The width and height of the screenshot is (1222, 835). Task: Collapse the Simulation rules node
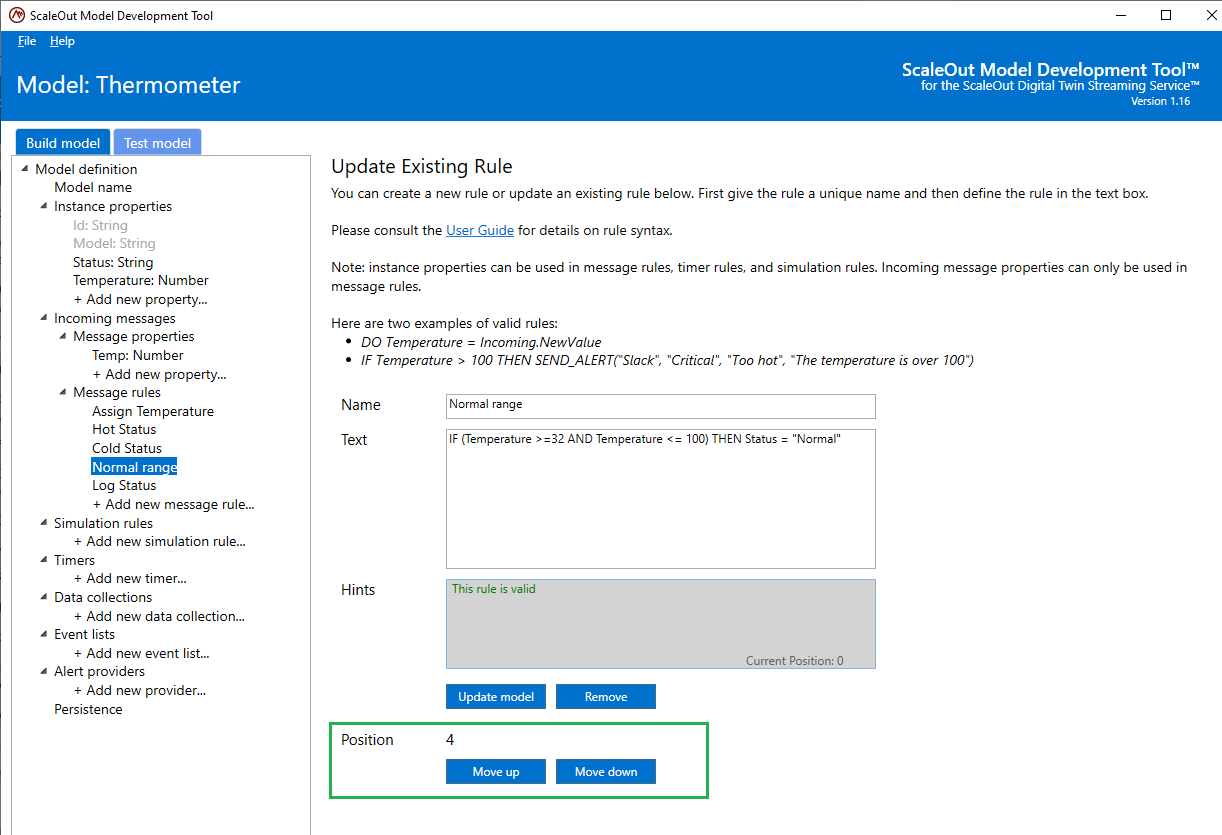(44, 523)
